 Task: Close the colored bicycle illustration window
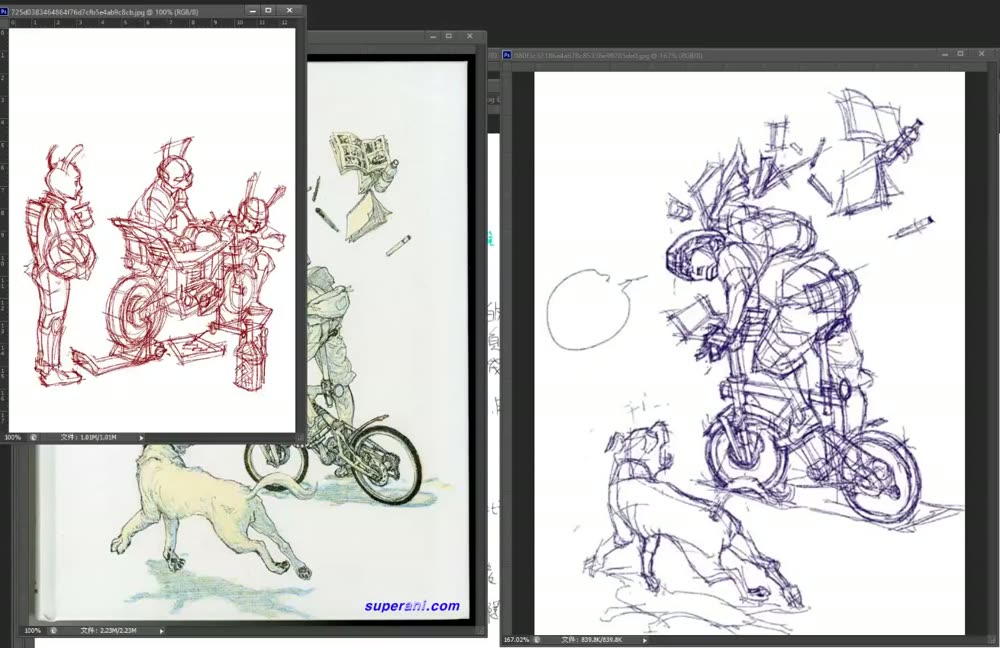[470, 36]
